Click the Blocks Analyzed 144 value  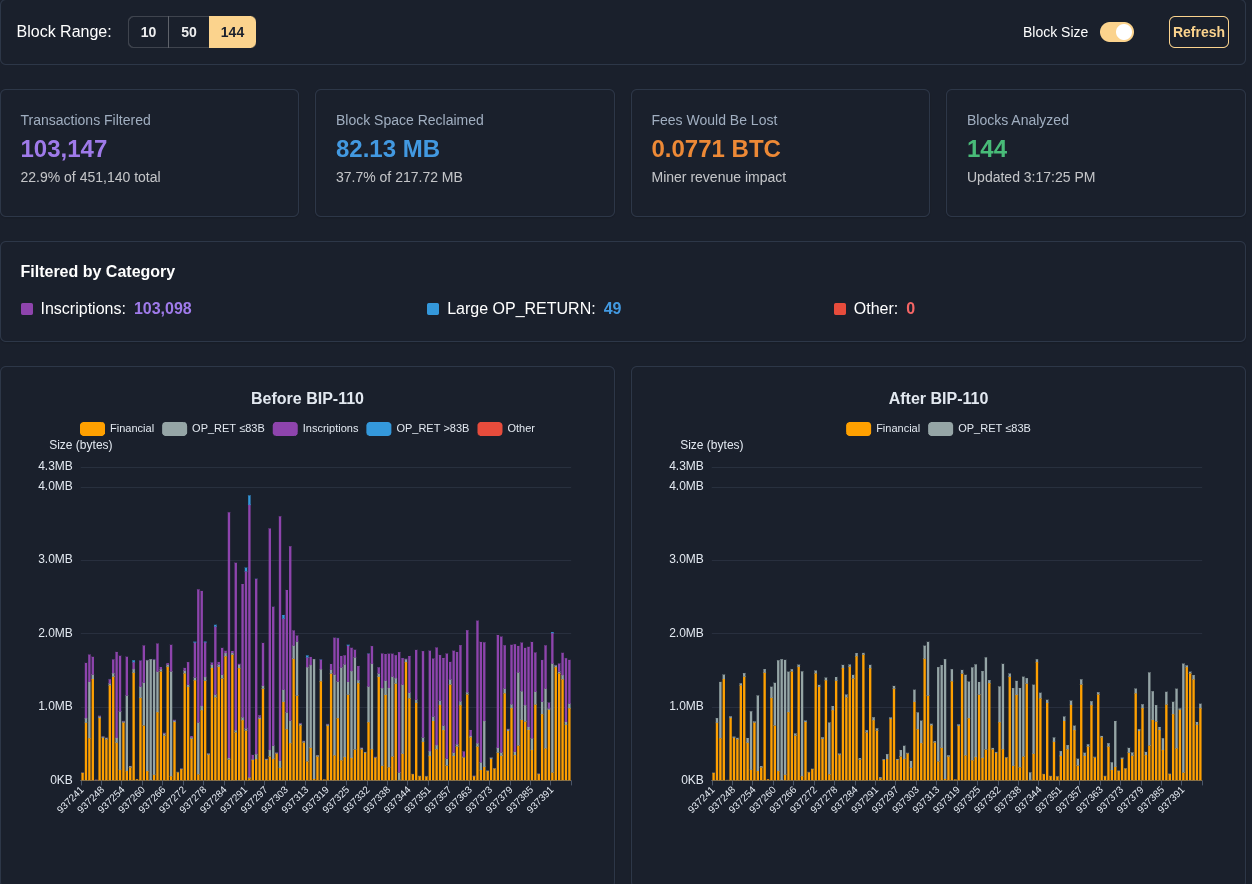(987, 149)
